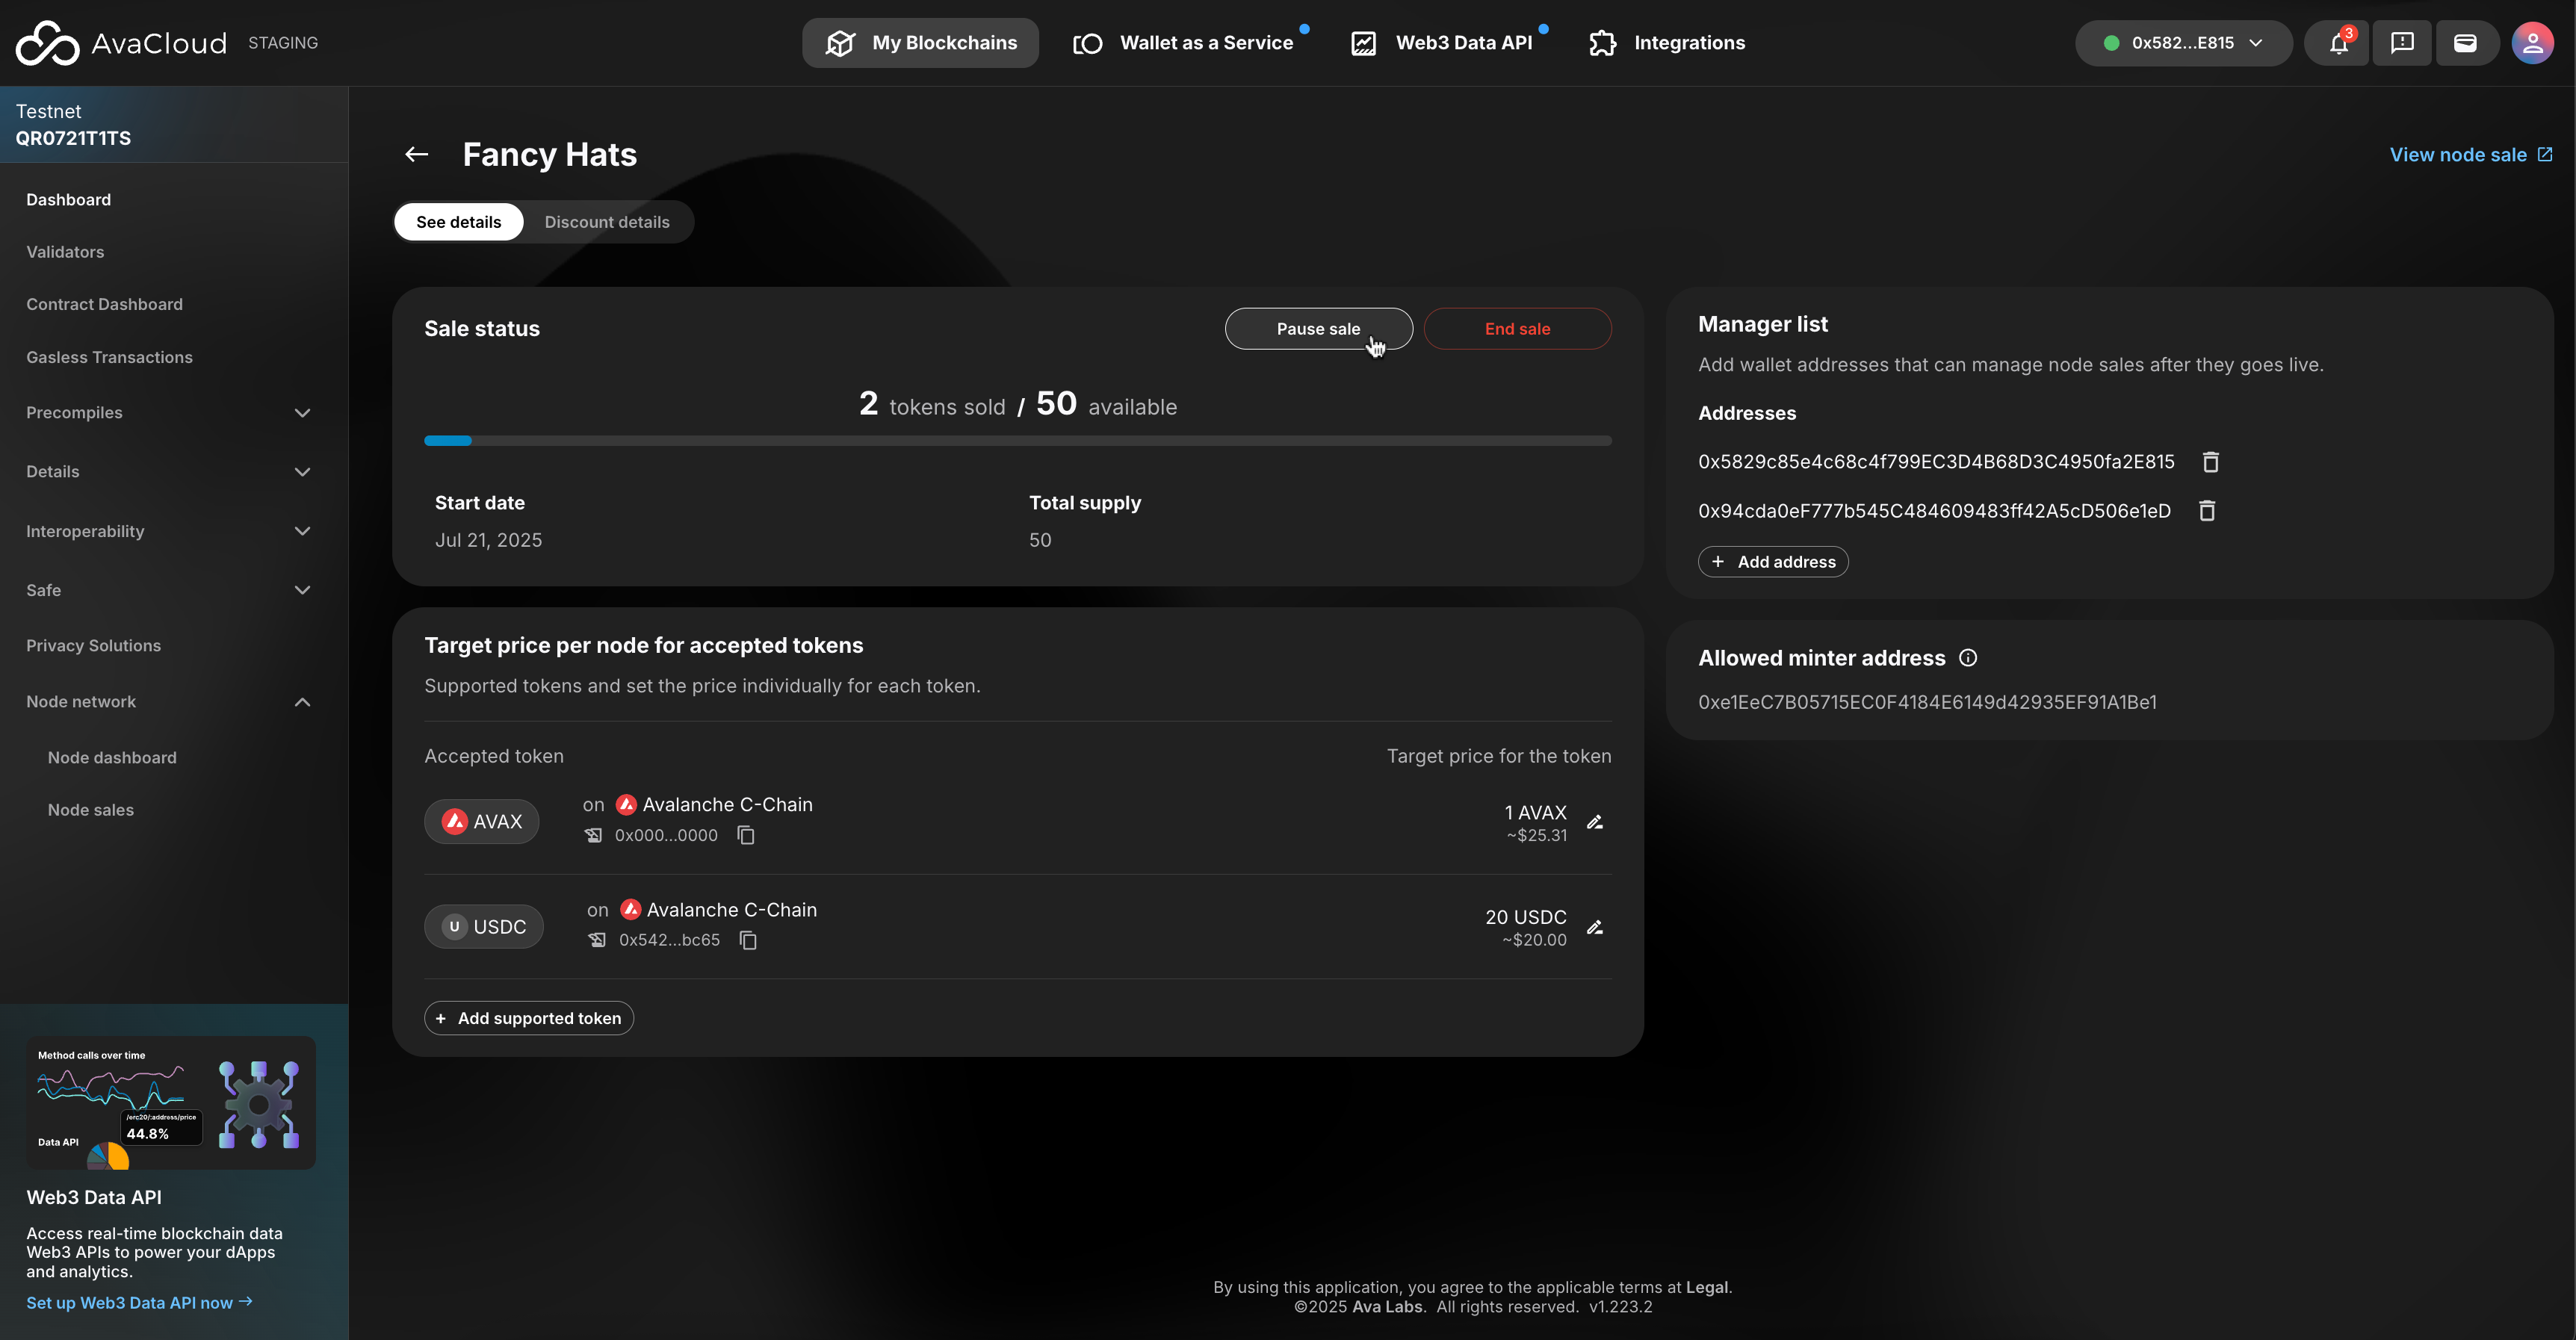This screenshot has height=1340, width=2576.
Task: Click the wallet card icon in header
Action: pos(2465,43)
